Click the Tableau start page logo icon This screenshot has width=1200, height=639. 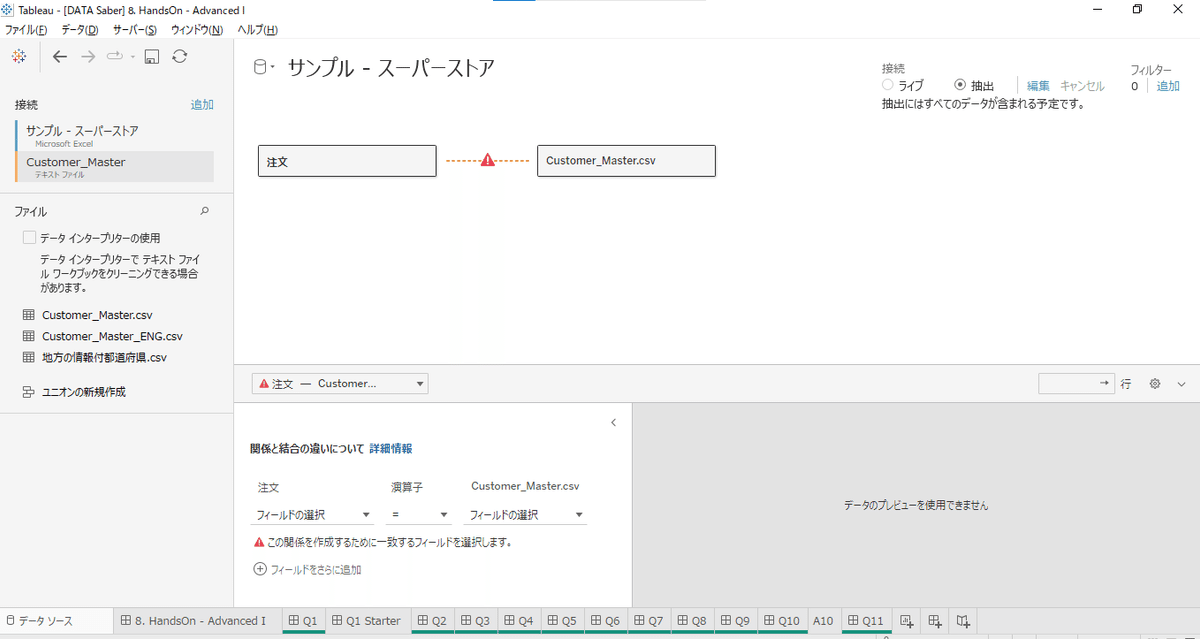18,56
